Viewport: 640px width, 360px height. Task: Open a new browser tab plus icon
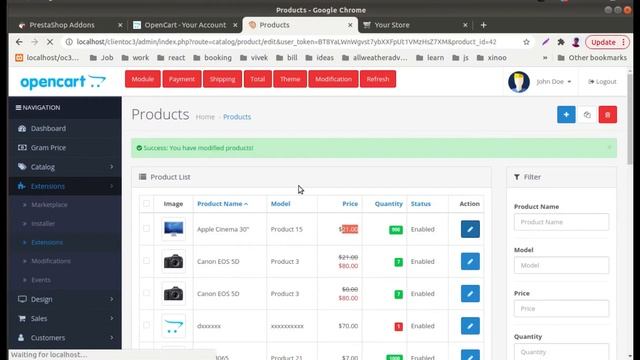tap(483, 25)
